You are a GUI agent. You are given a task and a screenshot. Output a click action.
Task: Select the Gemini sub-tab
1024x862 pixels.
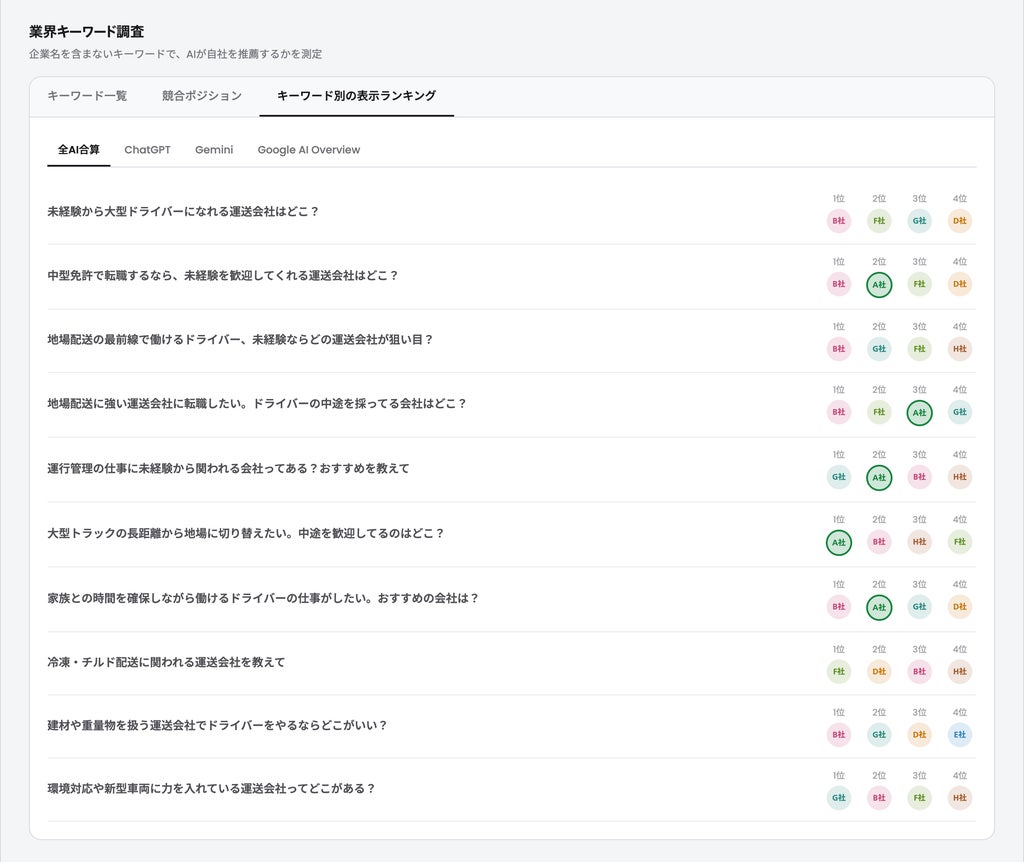tap(214, 150)
